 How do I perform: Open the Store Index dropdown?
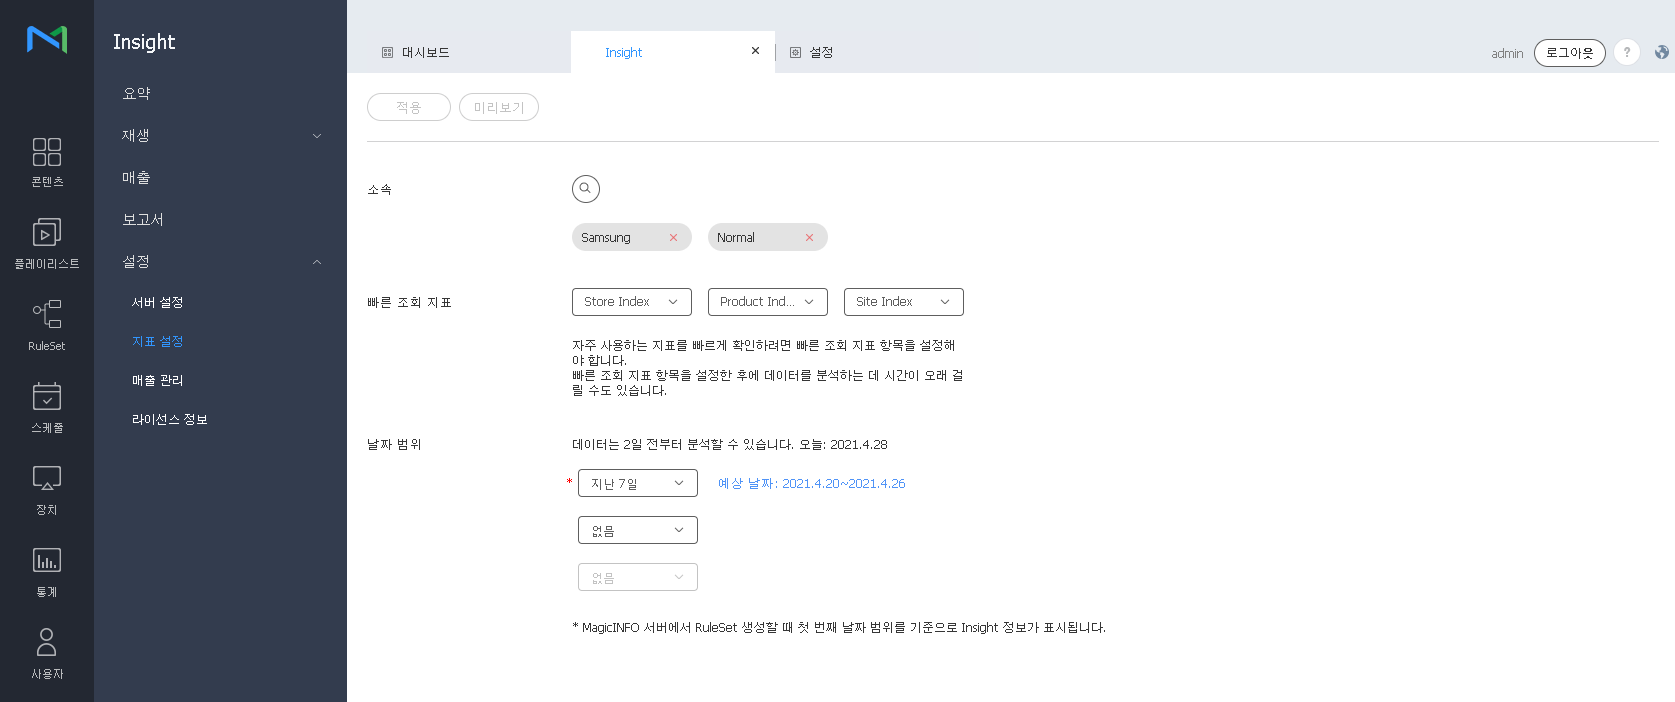point(631,302)
